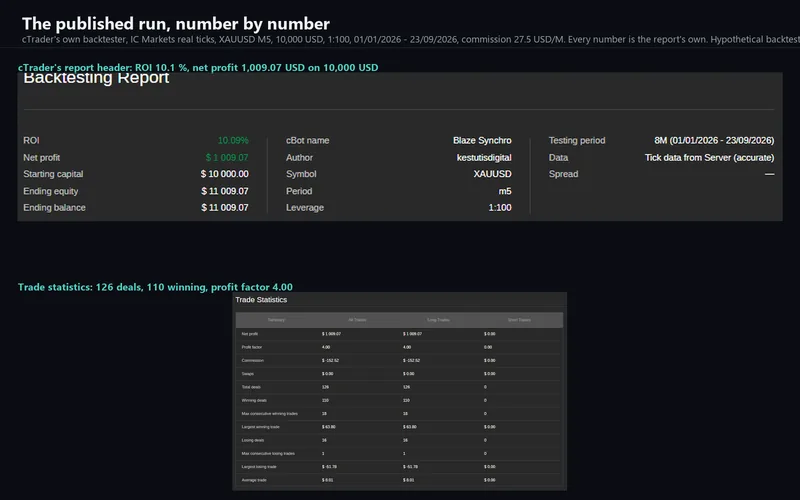Click the All Trades losing deals "16"
This screenshot has height=500, width=800.
pyautogui.click(x=324, y=440)
